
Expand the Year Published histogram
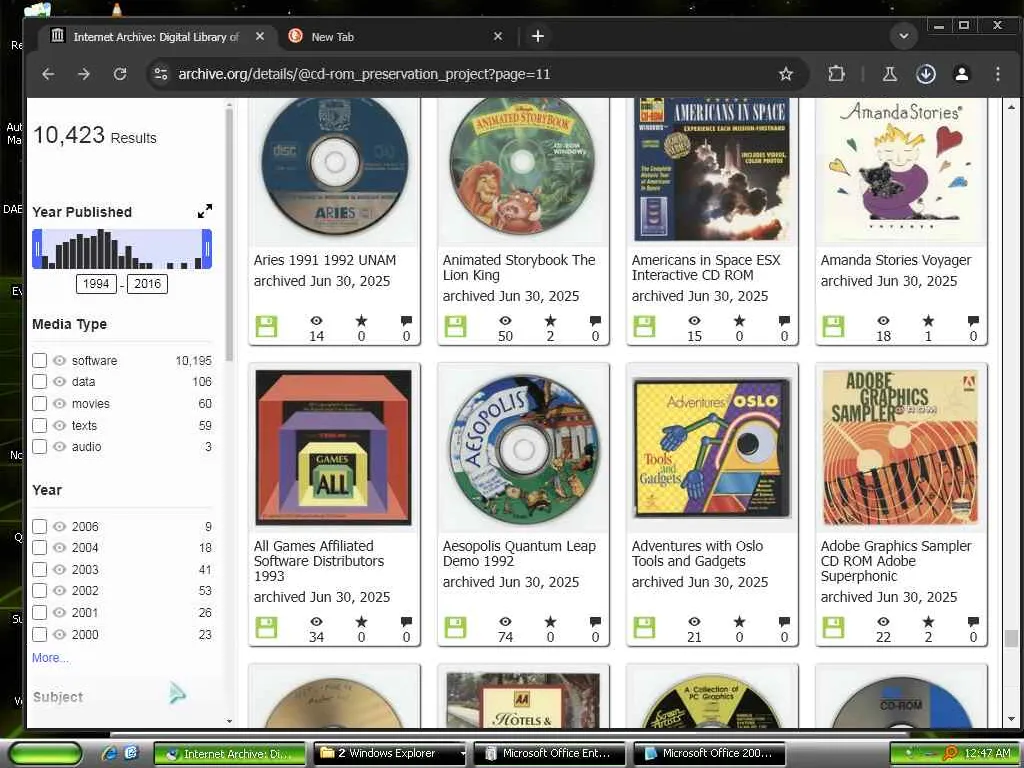(x=204, y=212)
